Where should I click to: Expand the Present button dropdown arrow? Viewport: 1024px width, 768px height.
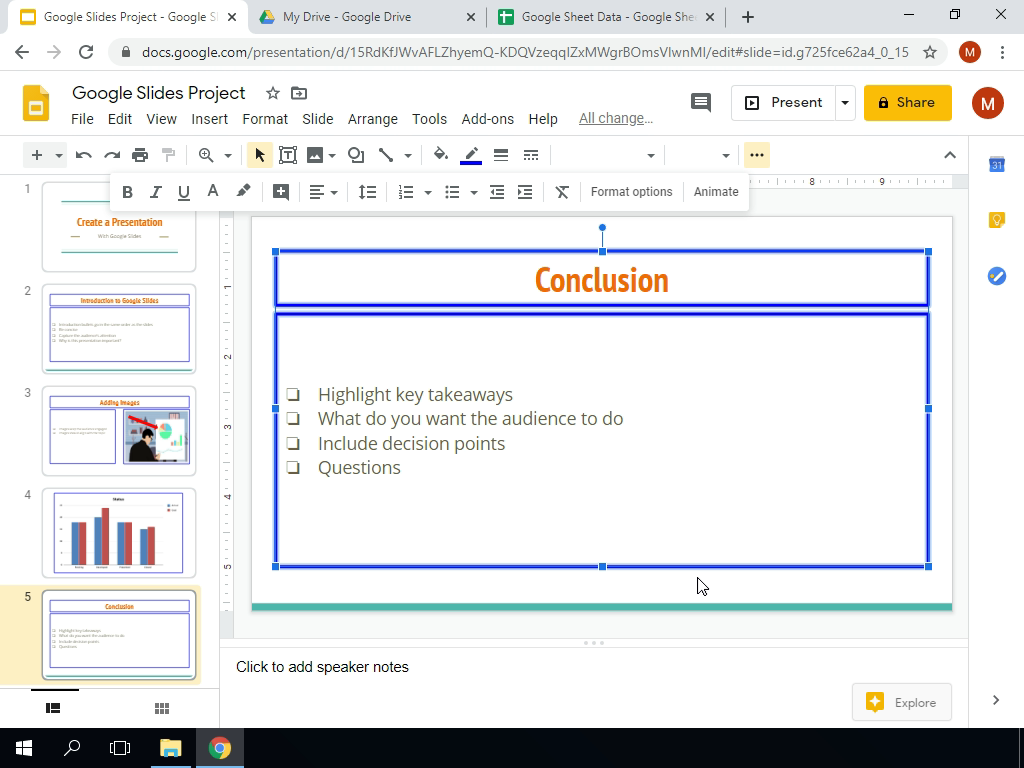point(845,103)
